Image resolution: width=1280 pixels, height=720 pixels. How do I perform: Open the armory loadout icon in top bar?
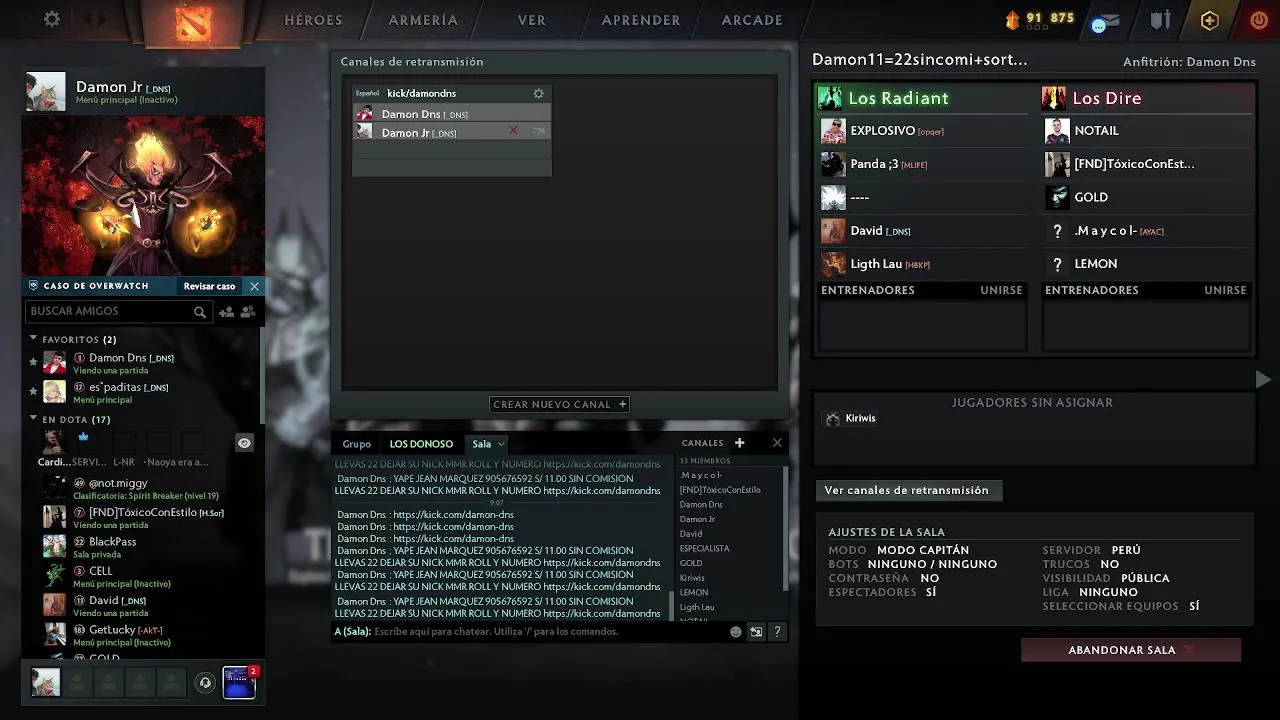(x=1160, y=20)
